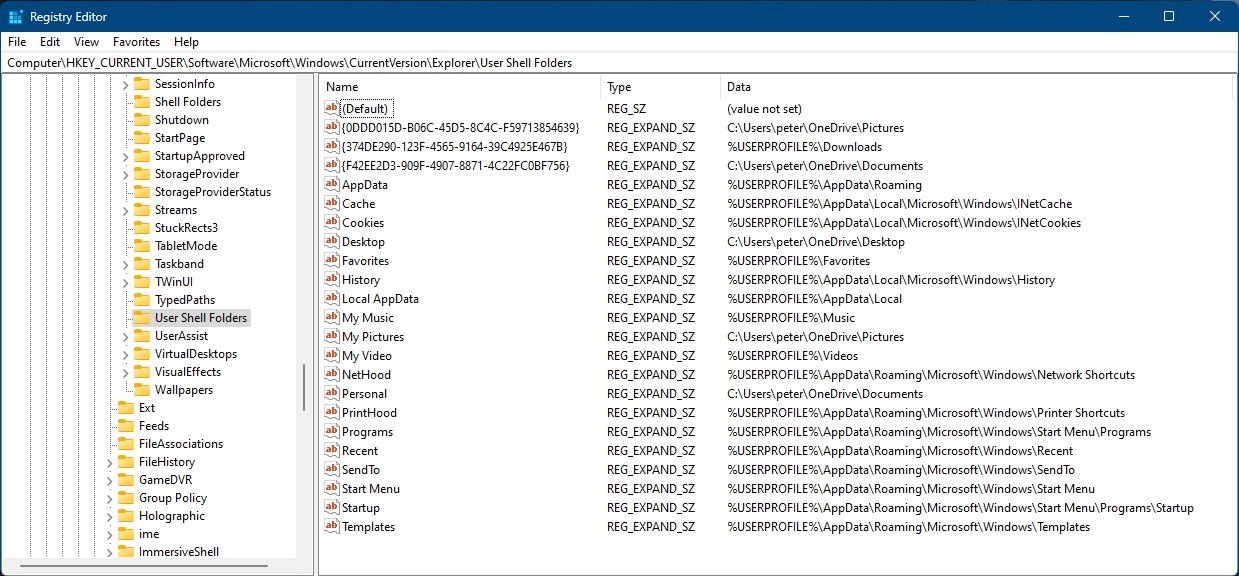Click the string icon beside the Cache value
1239x576 pixels.
(332, 203)
